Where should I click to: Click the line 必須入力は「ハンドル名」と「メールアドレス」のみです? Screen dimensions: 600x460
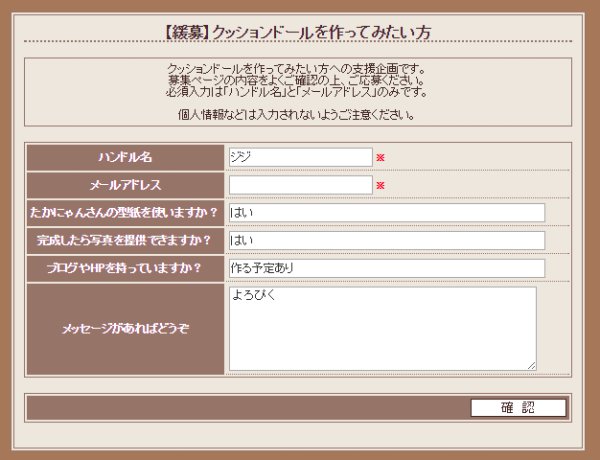tap(297, 93)
